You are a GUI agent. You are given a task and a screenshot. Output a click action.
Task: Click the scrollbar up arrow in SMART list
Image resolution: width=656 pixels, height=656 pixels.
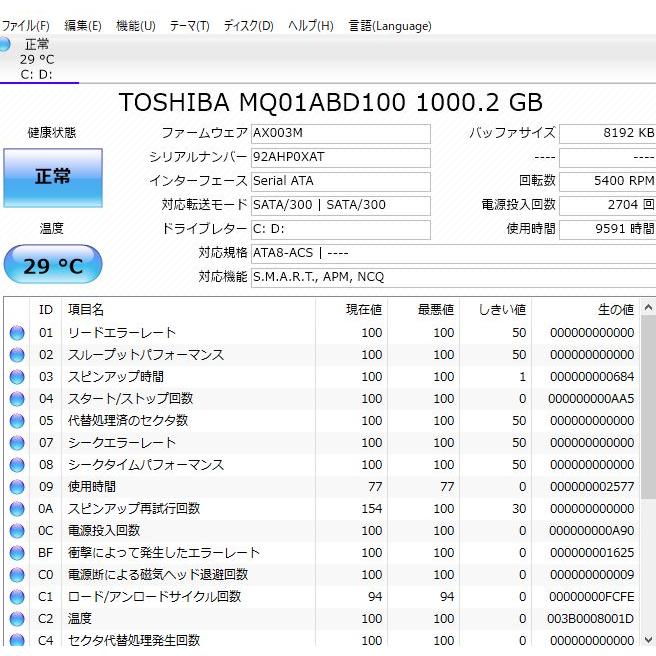pyautogui.click(x=648, y=308)
